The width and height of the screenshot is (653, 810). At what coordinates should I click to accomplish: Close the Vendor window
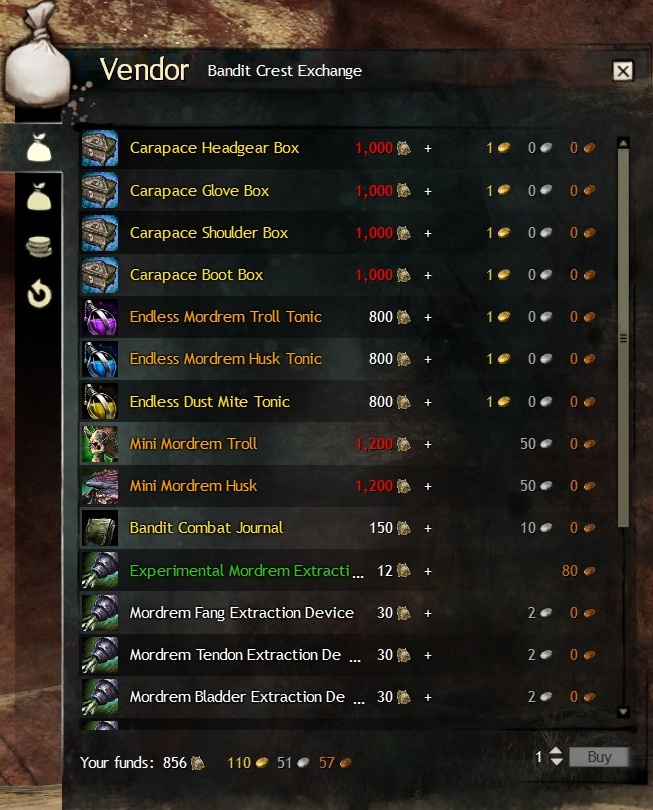pyautogui.click(x=623, y=71)
